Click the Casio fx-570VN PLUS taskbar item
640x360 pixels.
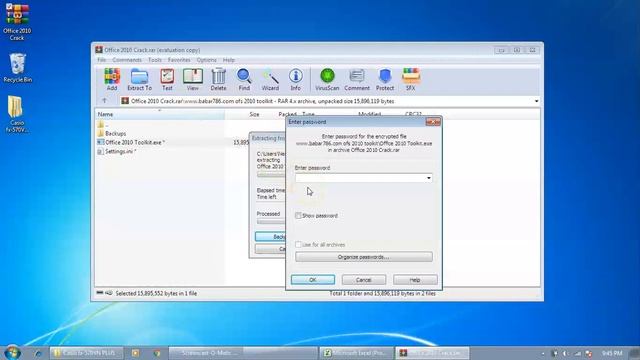87,353
